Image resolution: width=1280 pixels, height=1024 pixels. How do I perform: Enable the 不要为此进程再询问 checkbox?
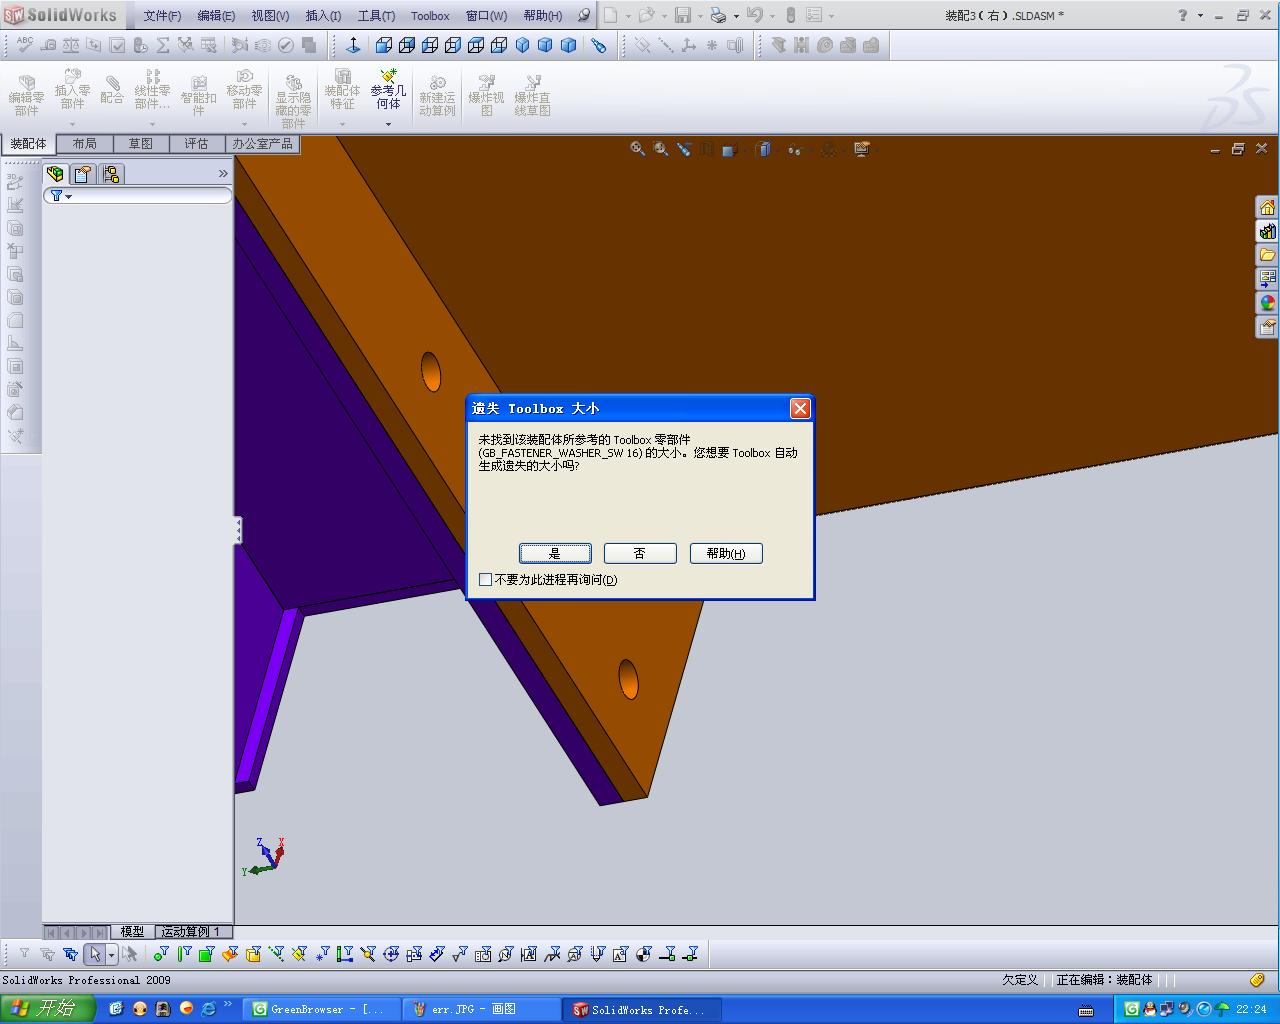pos(486,580)
